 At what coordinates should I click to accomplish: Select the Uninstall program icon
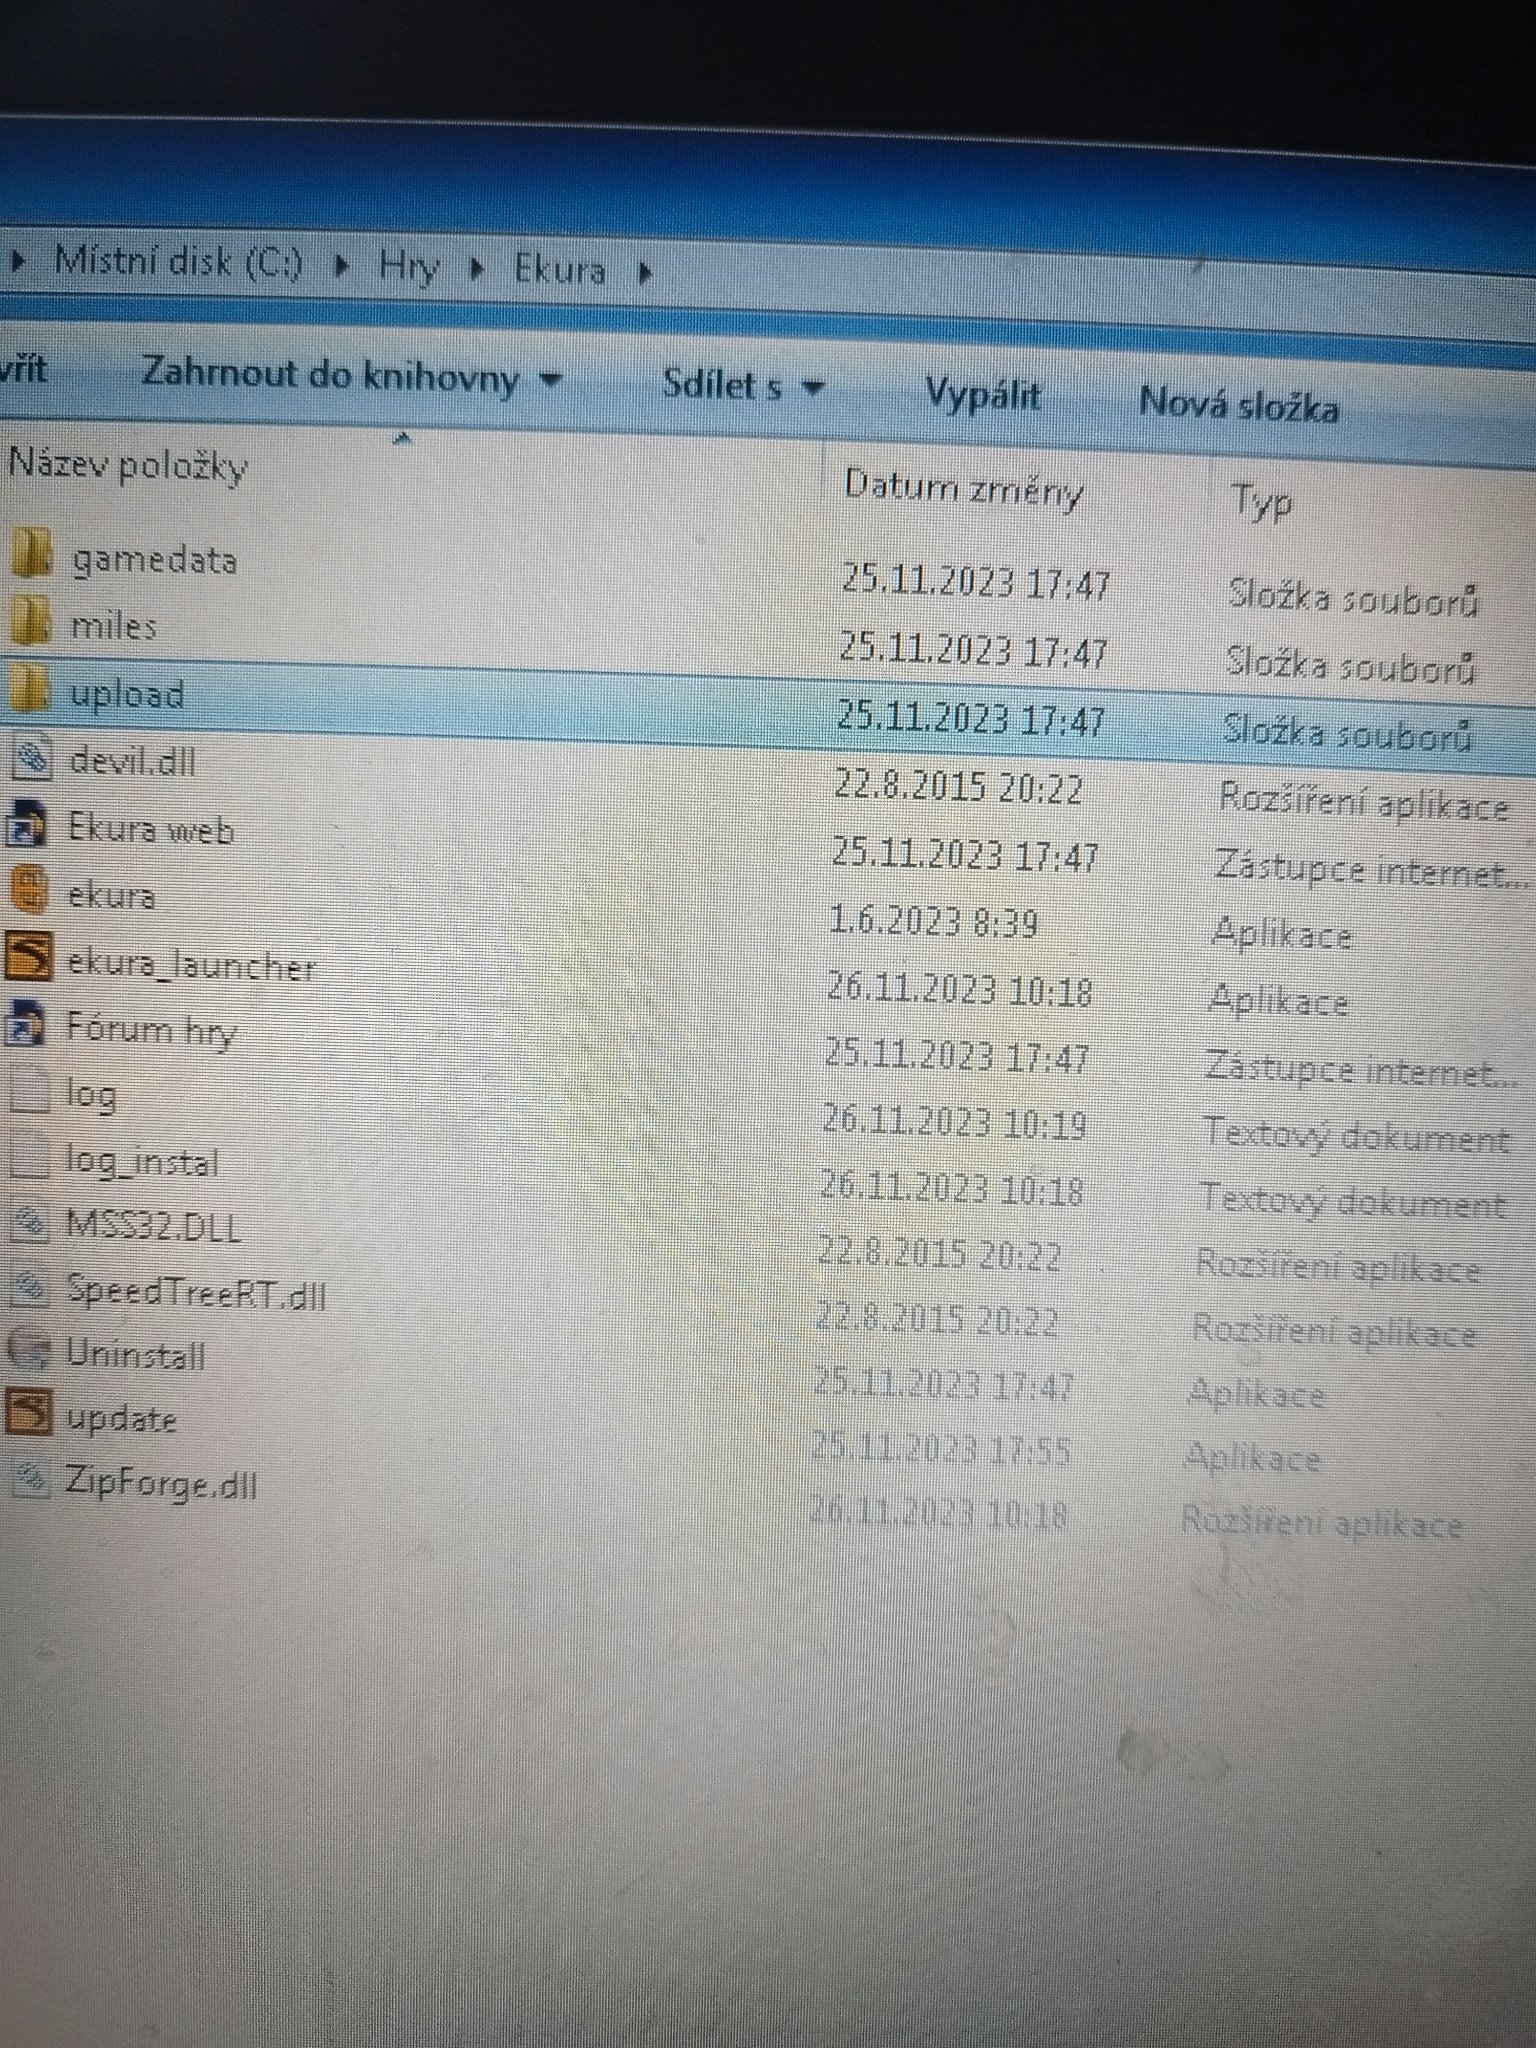click(26, 1352)
